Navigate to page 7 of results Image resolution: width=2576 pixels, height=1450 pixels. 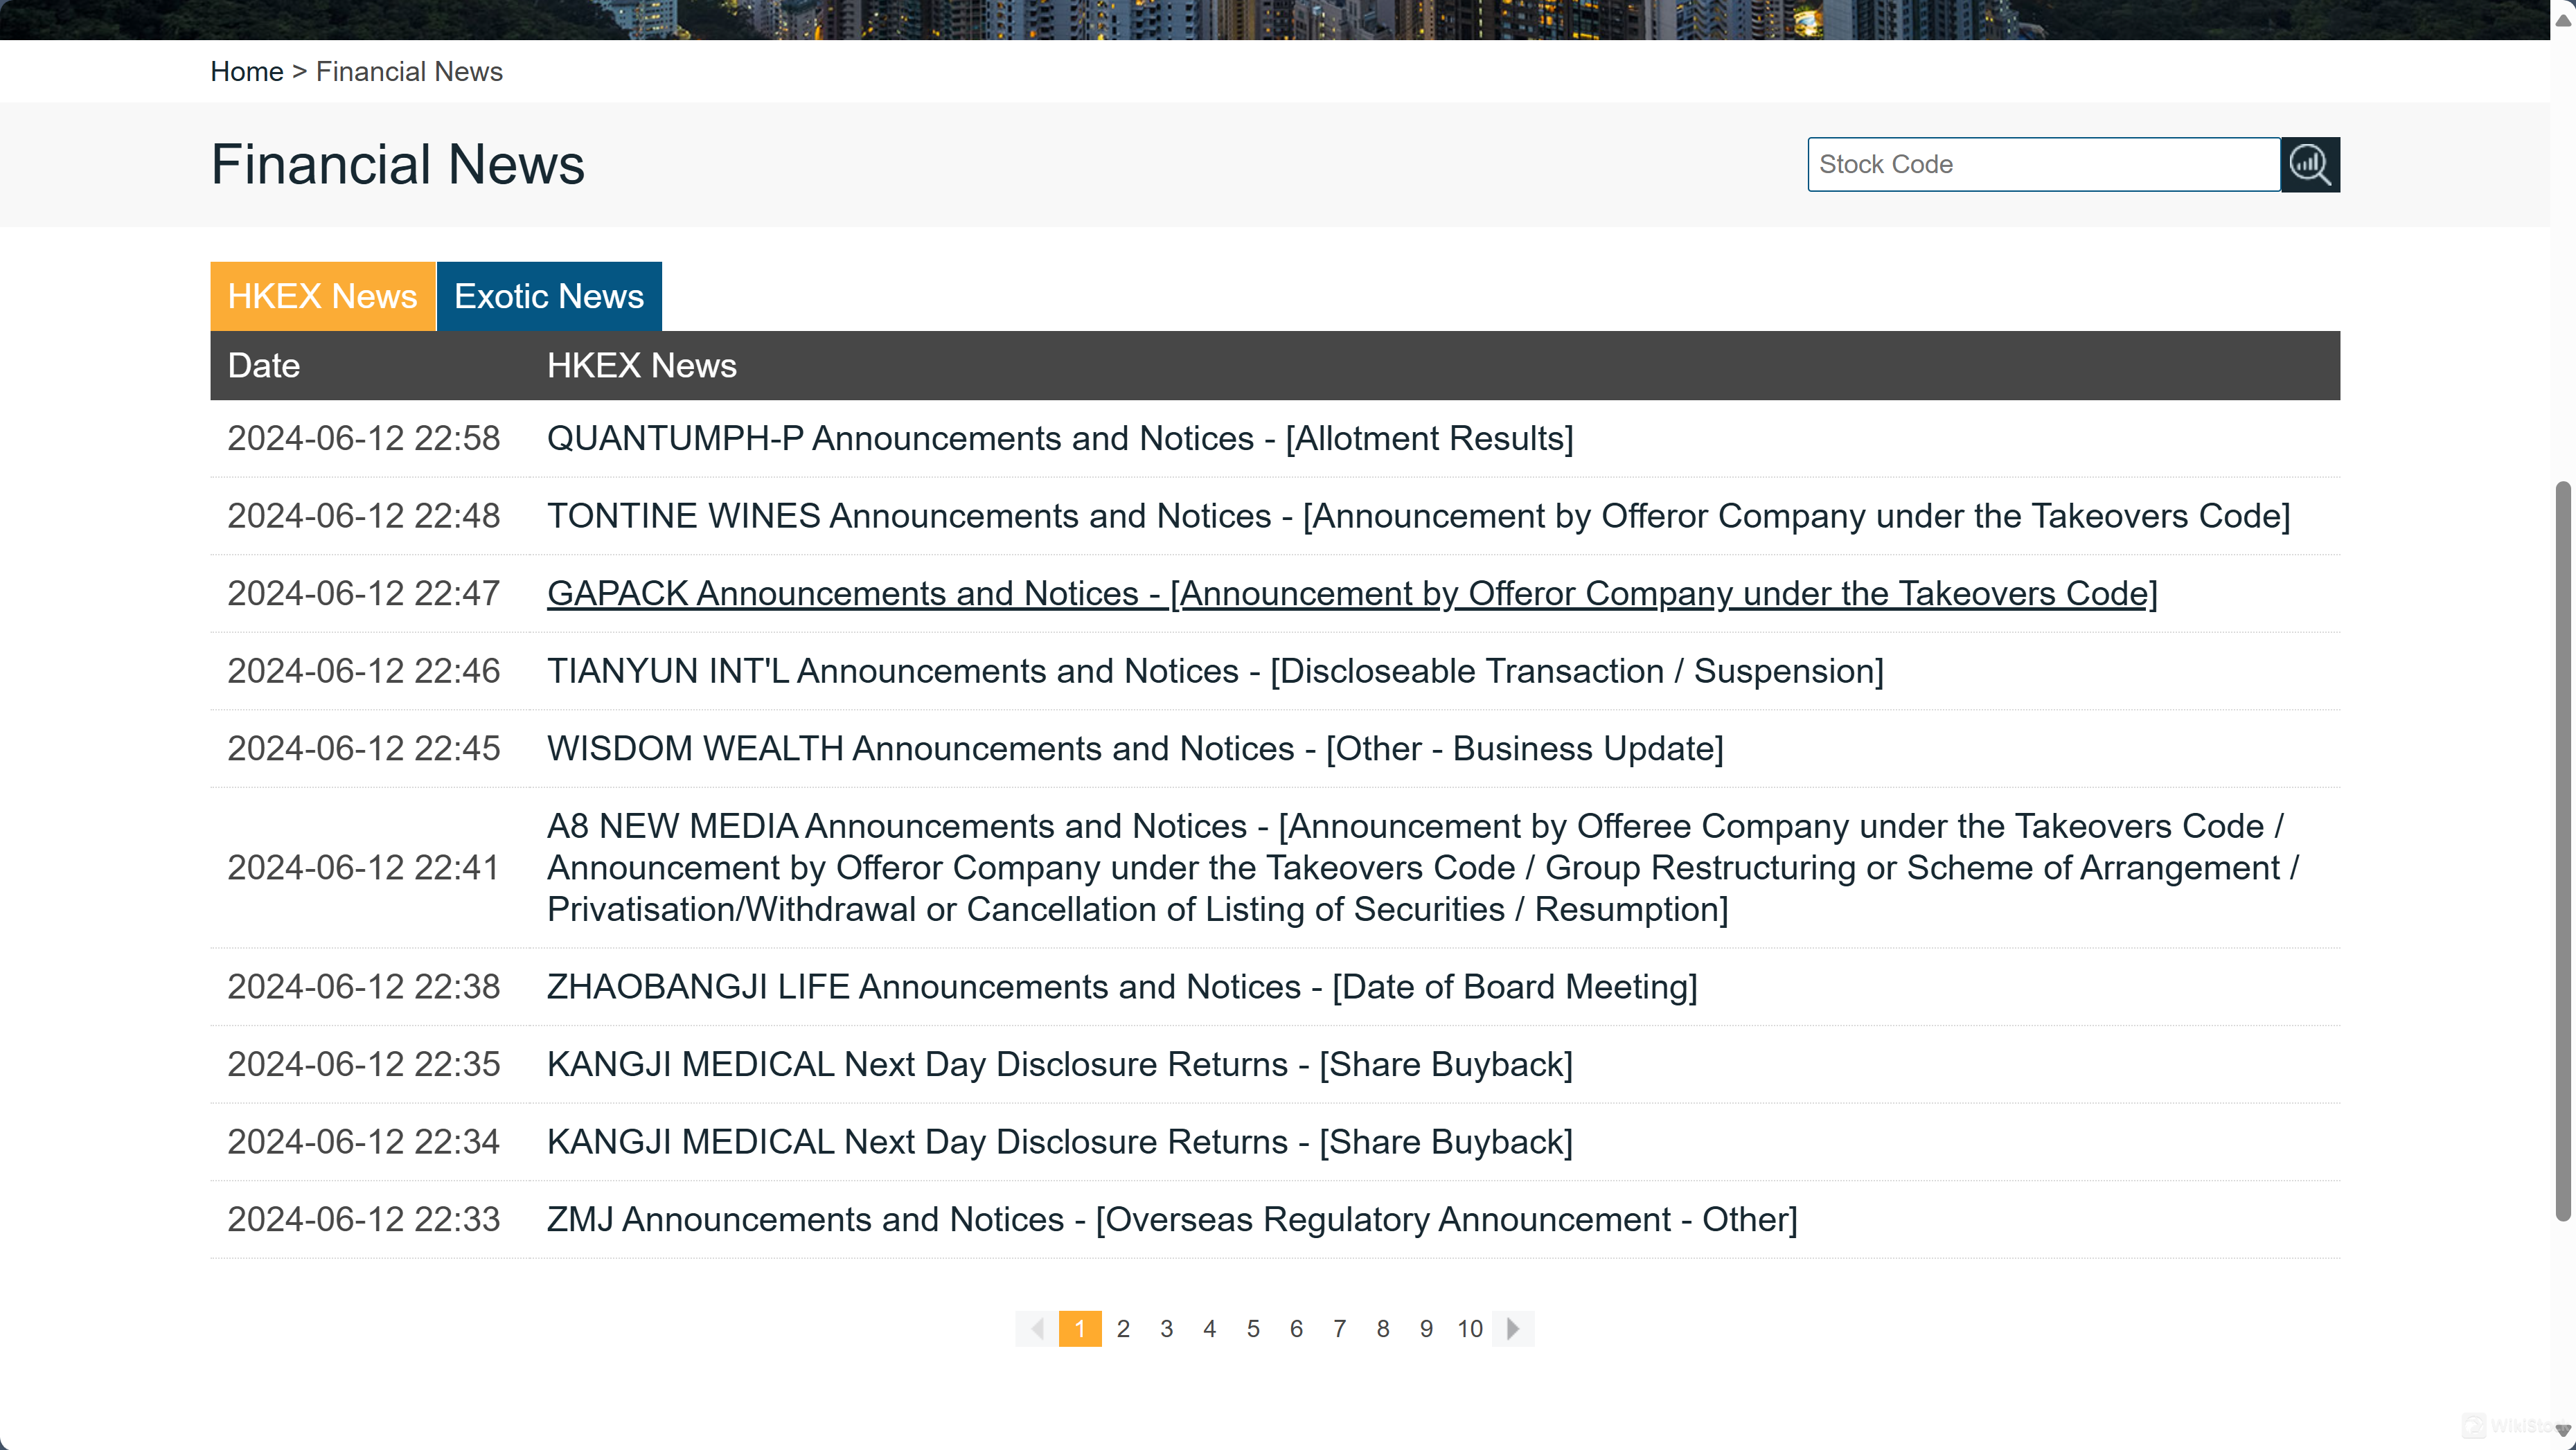1340,1328
